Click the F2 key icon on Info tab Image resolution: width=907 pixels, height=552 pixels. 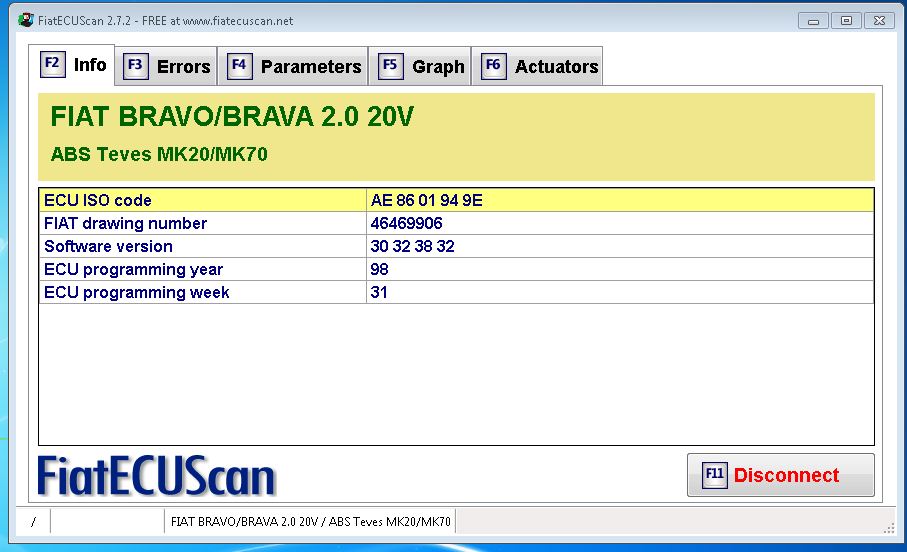click(53, 64)
